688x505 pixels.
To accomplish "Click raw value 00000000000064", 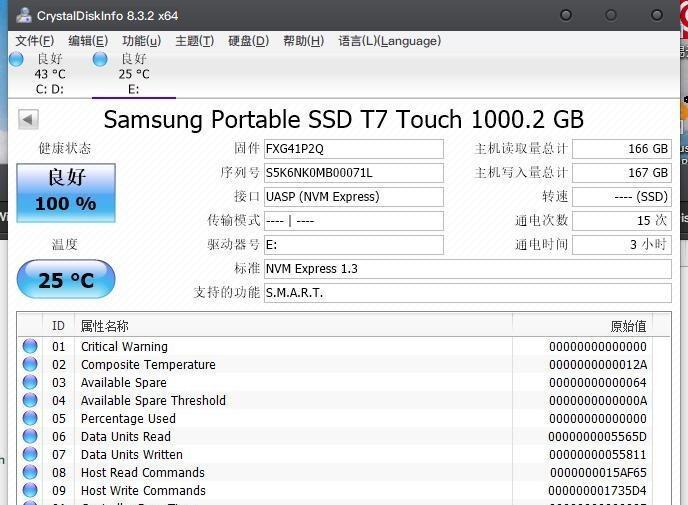I will (598, 383).
